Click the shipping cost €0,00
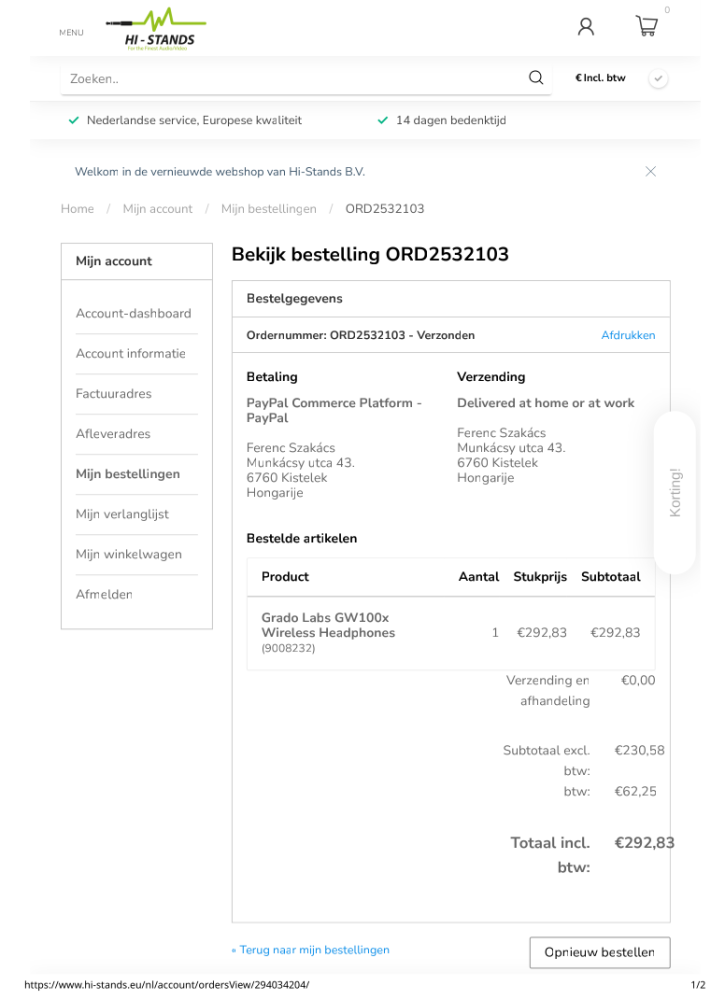This screenshot has height=1000, width=725. (x=638, y=680)
